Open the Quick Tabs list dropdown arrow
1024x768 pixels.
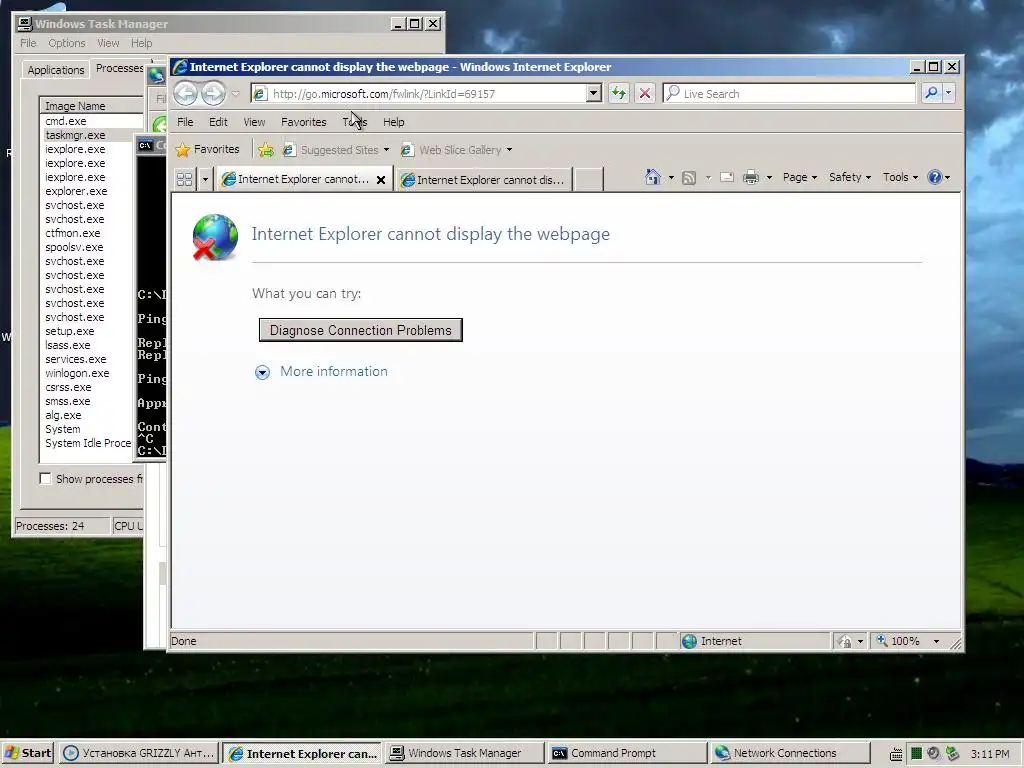point(205,179)
